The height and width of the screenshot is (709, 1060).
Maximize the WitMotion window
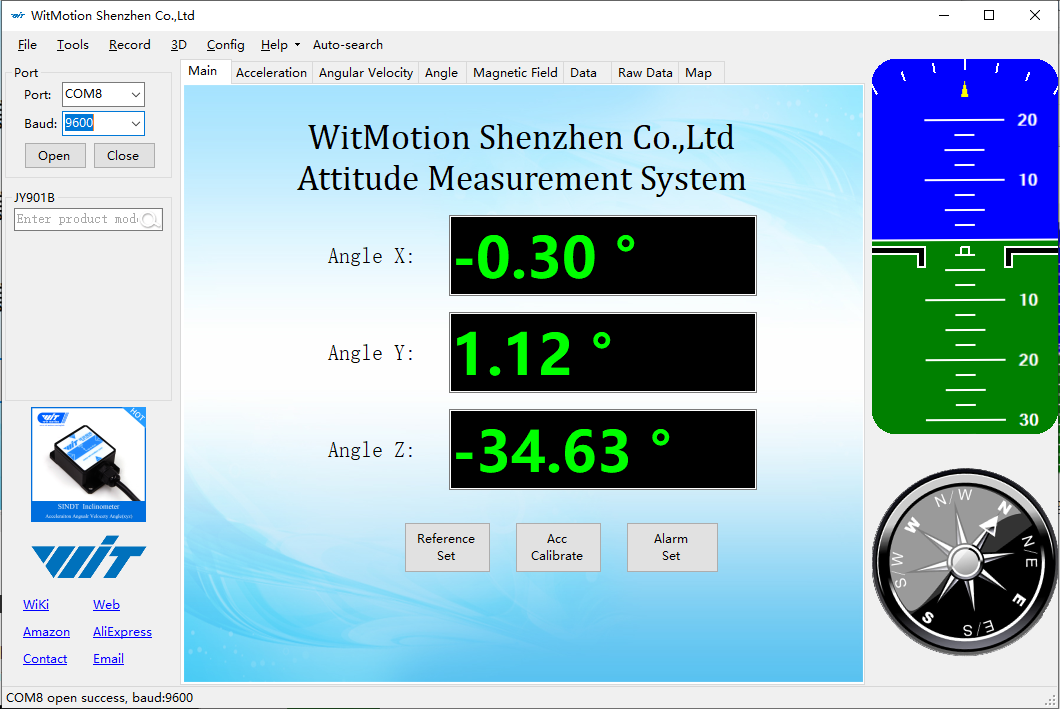[989, 16]
